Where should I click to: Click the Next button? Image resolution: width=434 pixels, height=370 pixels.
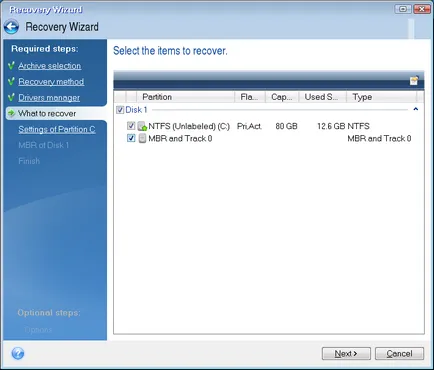tap(346, 354)
